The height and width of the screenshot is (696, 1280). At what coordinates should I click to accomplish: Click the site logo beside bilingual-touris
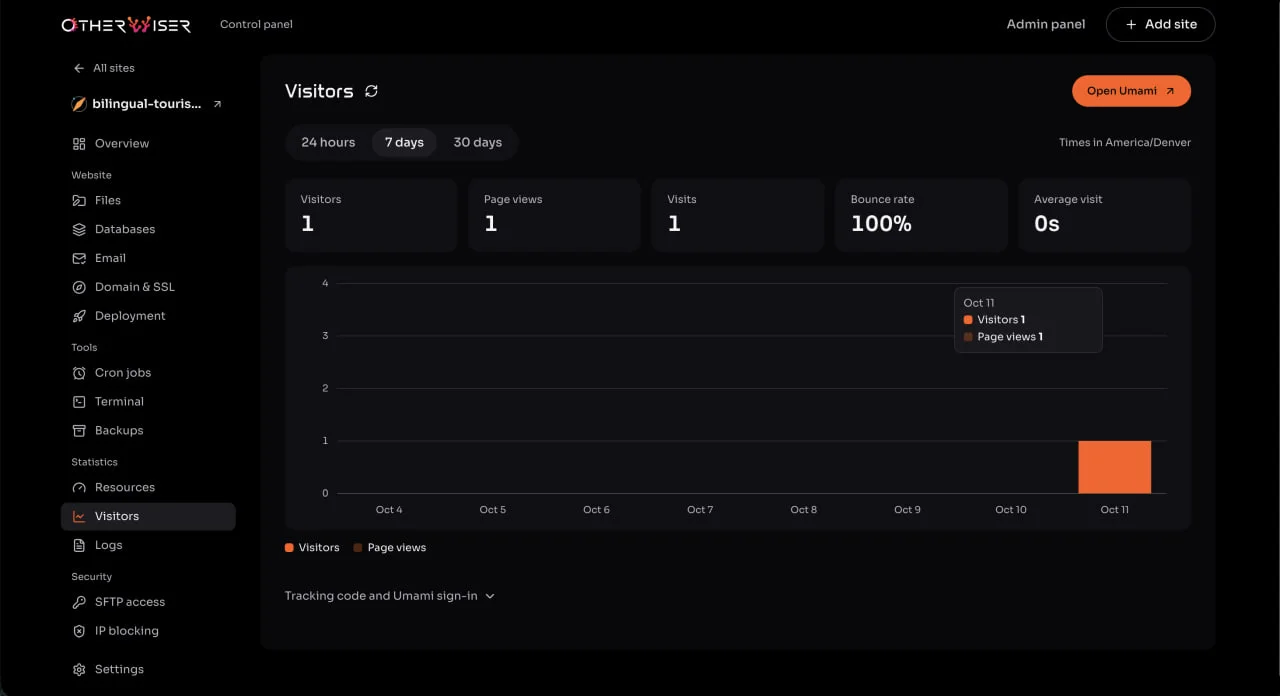[x=79, y=104]
